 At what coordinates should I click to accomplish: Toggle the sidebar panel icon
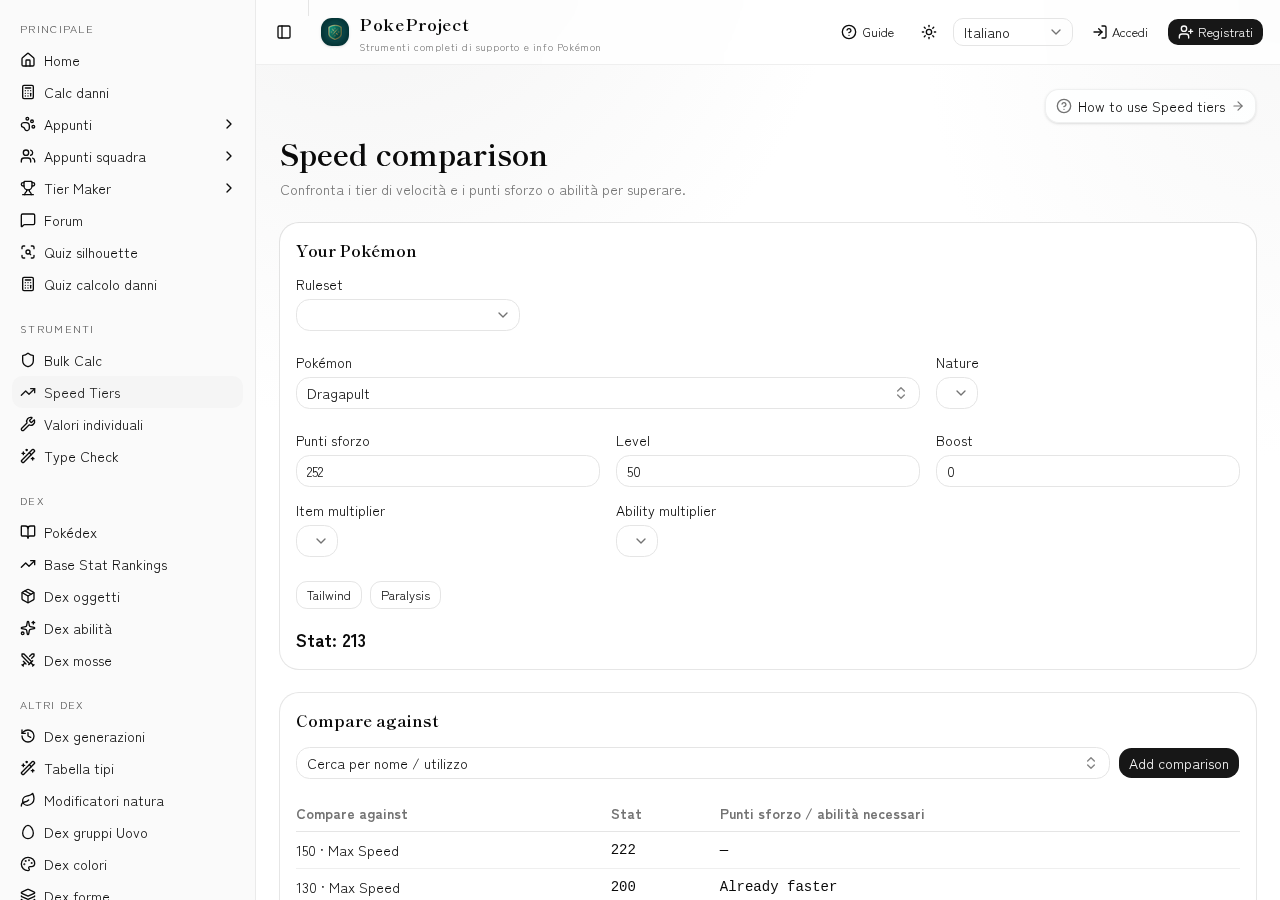(x=284, y=32)
